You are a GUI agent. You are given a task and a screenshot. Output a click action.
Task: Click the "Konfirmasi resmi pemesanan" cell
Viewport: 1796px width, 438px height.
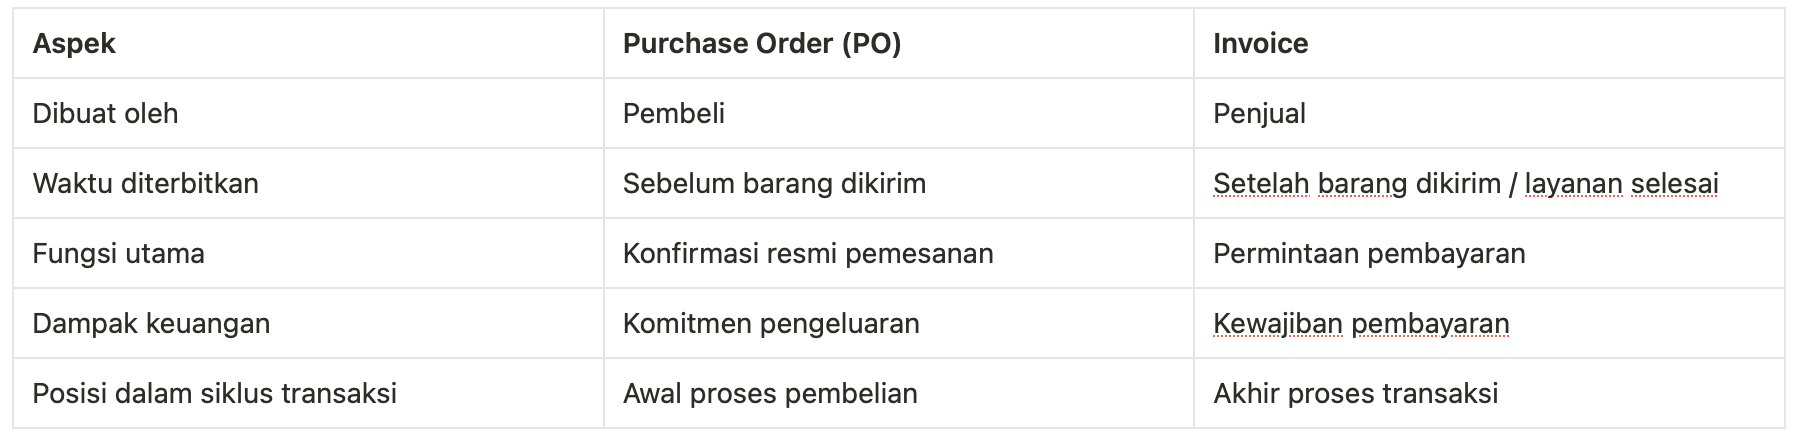point(807,254)
